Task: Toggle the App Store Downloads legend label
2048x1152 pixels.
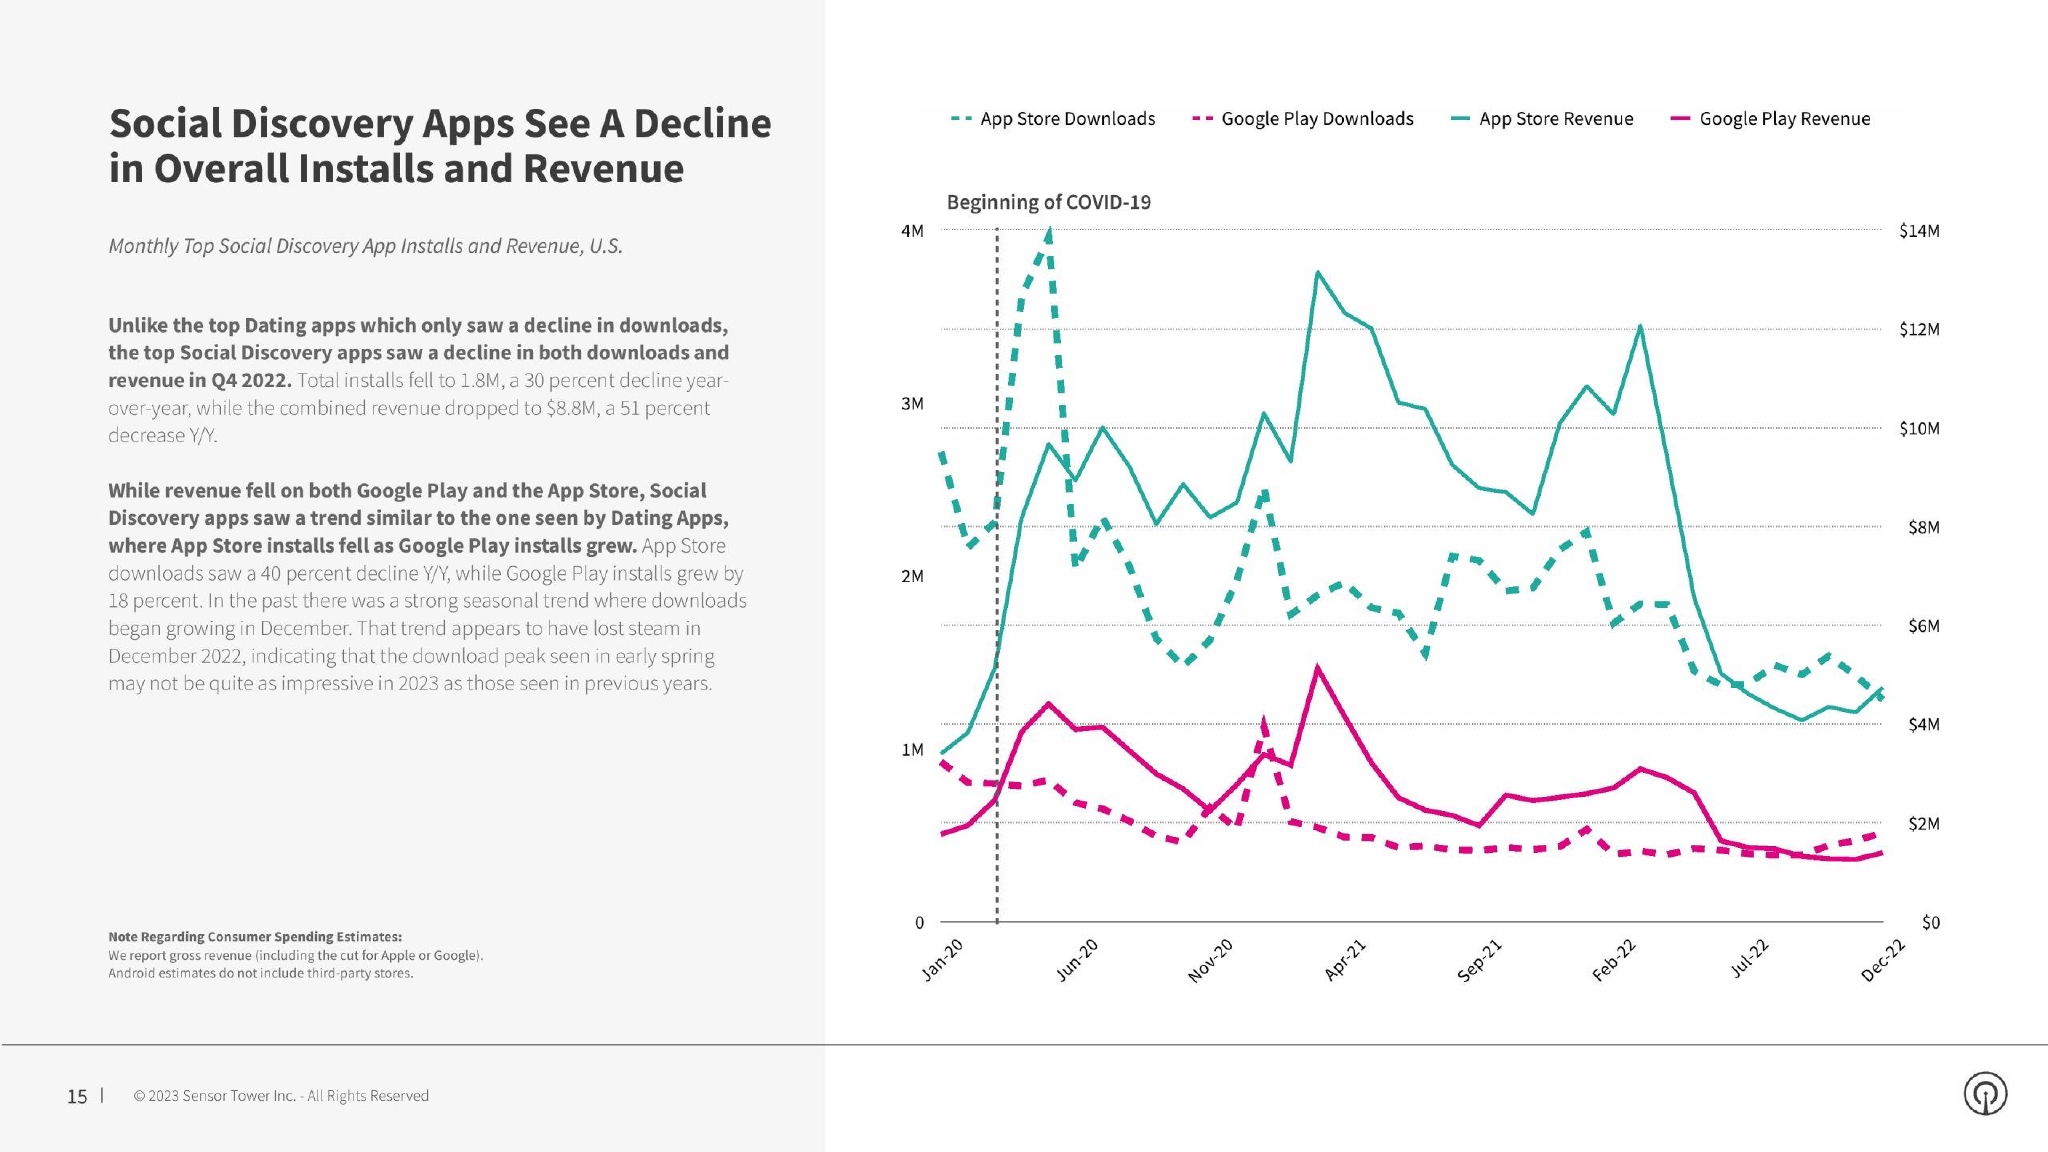Action: pos(1067,119)
